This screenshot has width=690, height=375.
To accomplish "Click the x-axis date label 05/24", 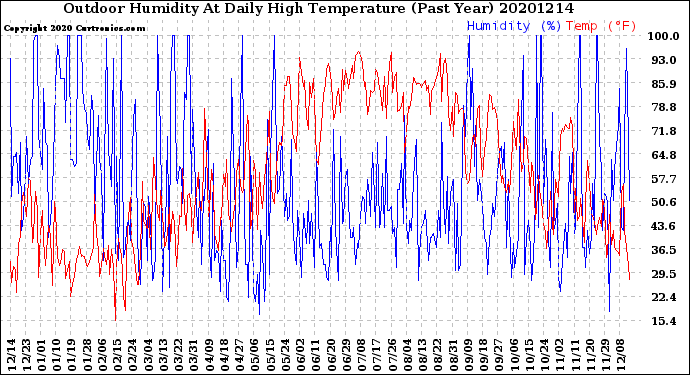I will pyautogui.click(x=285, y=355).
